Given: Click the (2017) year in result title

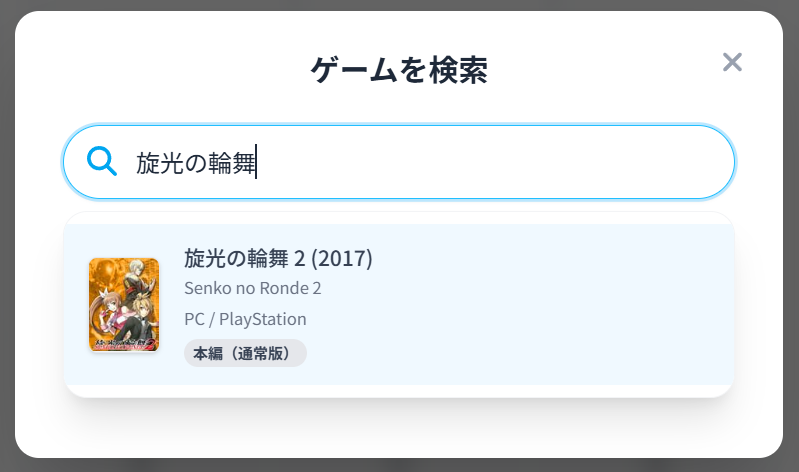Looking at the screenshot, I should click(x=342, y=258).
